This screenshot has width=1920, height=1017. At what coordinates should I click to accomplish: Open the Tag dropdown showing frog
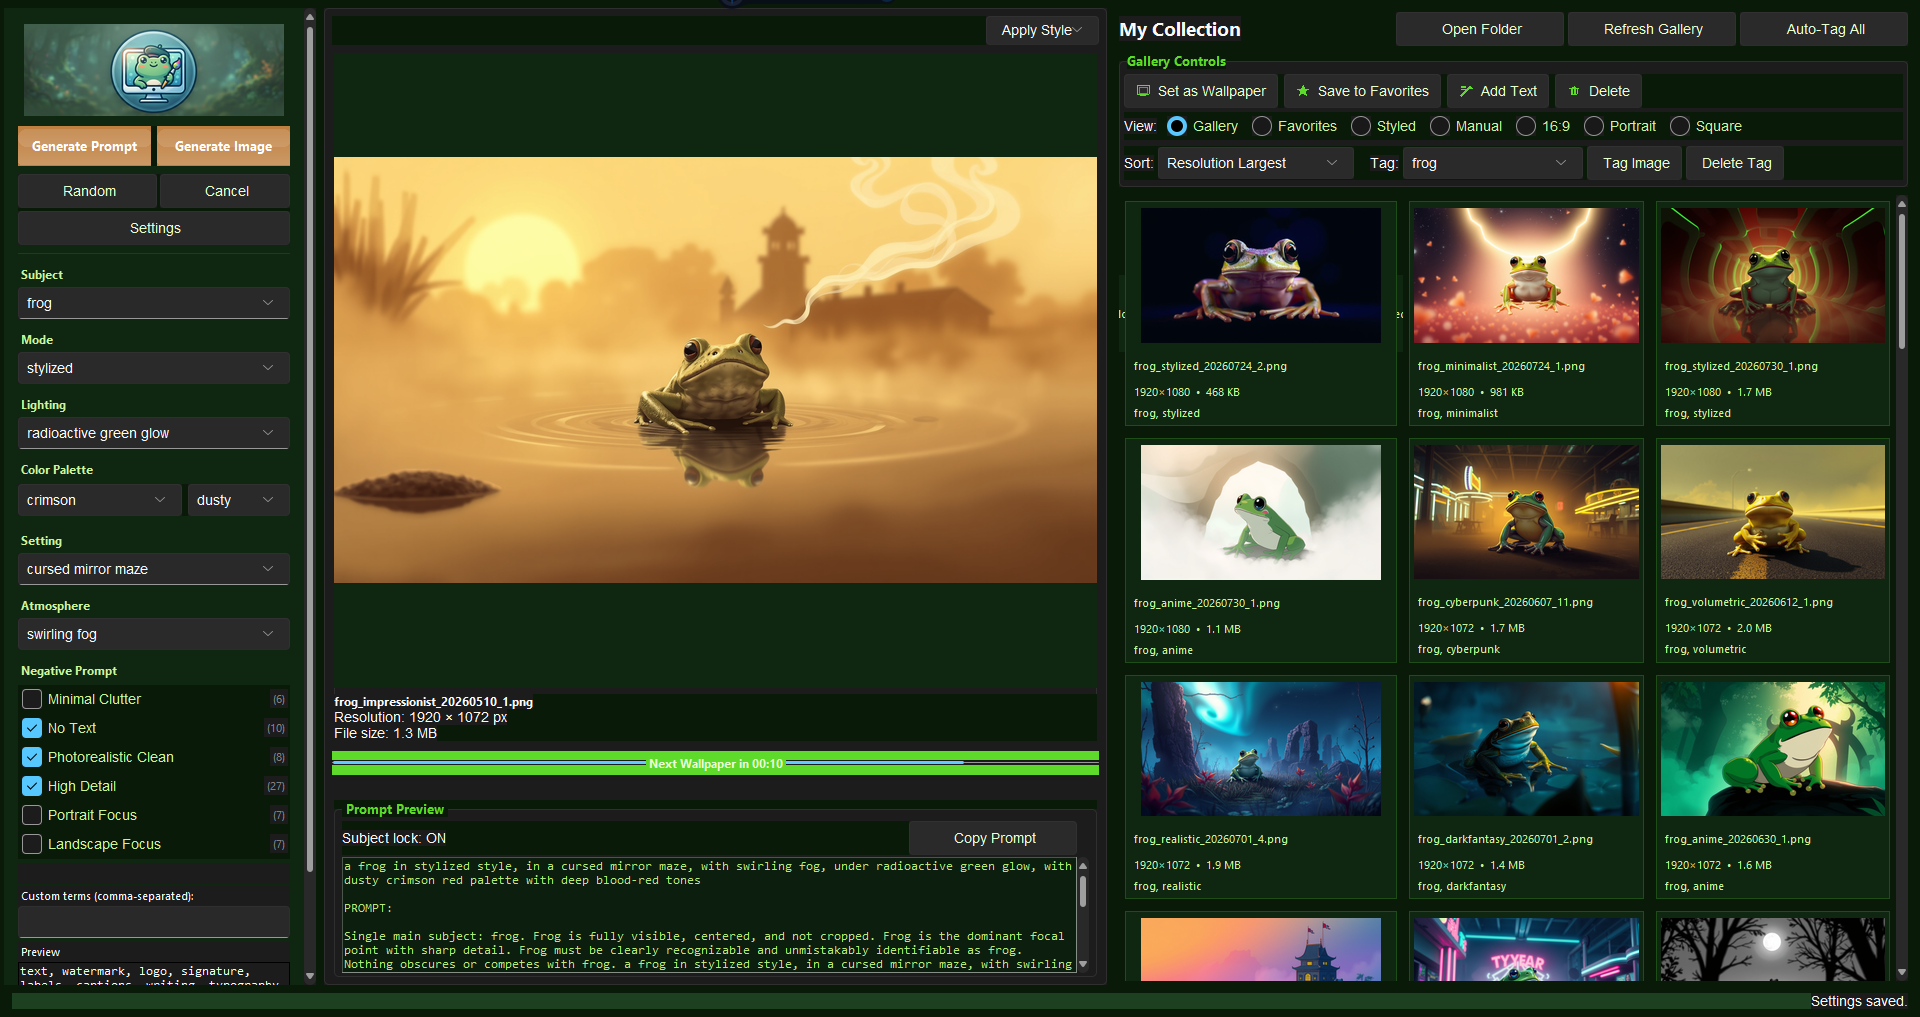(x=1492, y=163)
